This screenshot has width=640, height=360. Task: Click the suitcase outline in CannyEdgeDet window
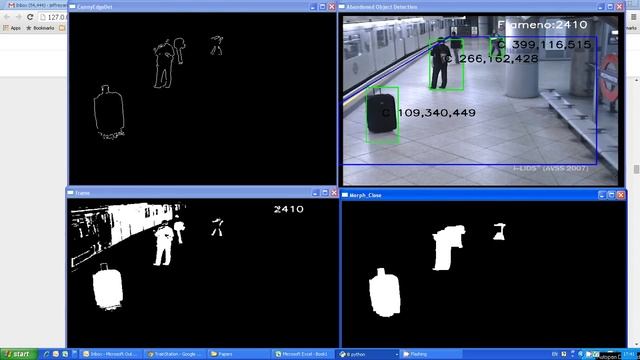tap(109, 112)
